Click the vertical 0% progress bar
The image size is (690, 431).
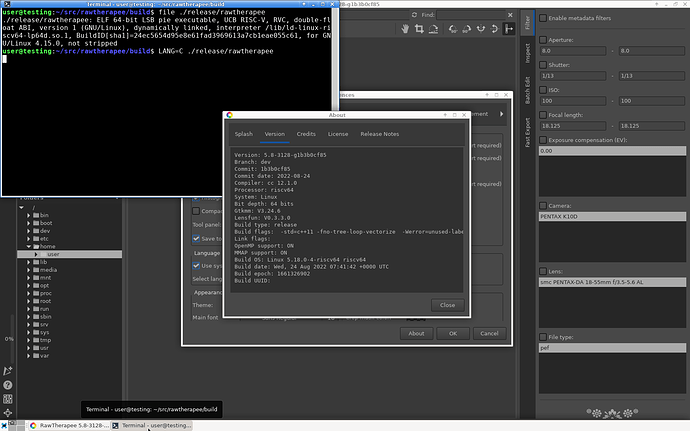(x=12, y=339)
